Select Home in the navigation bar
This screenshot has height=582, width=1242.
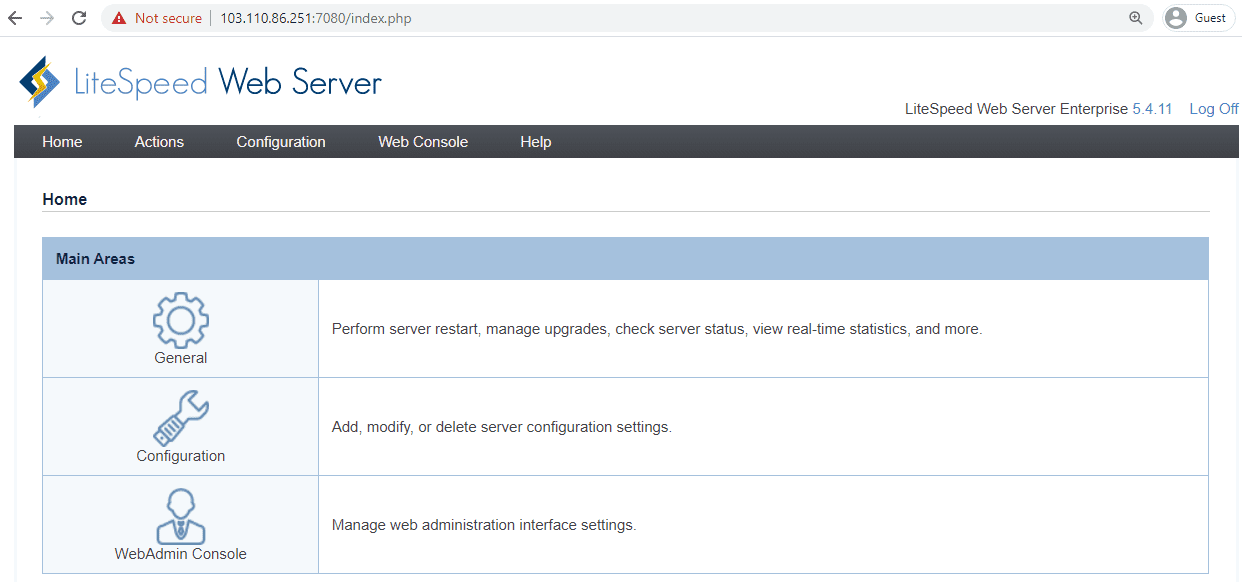[x=62, y=141]
